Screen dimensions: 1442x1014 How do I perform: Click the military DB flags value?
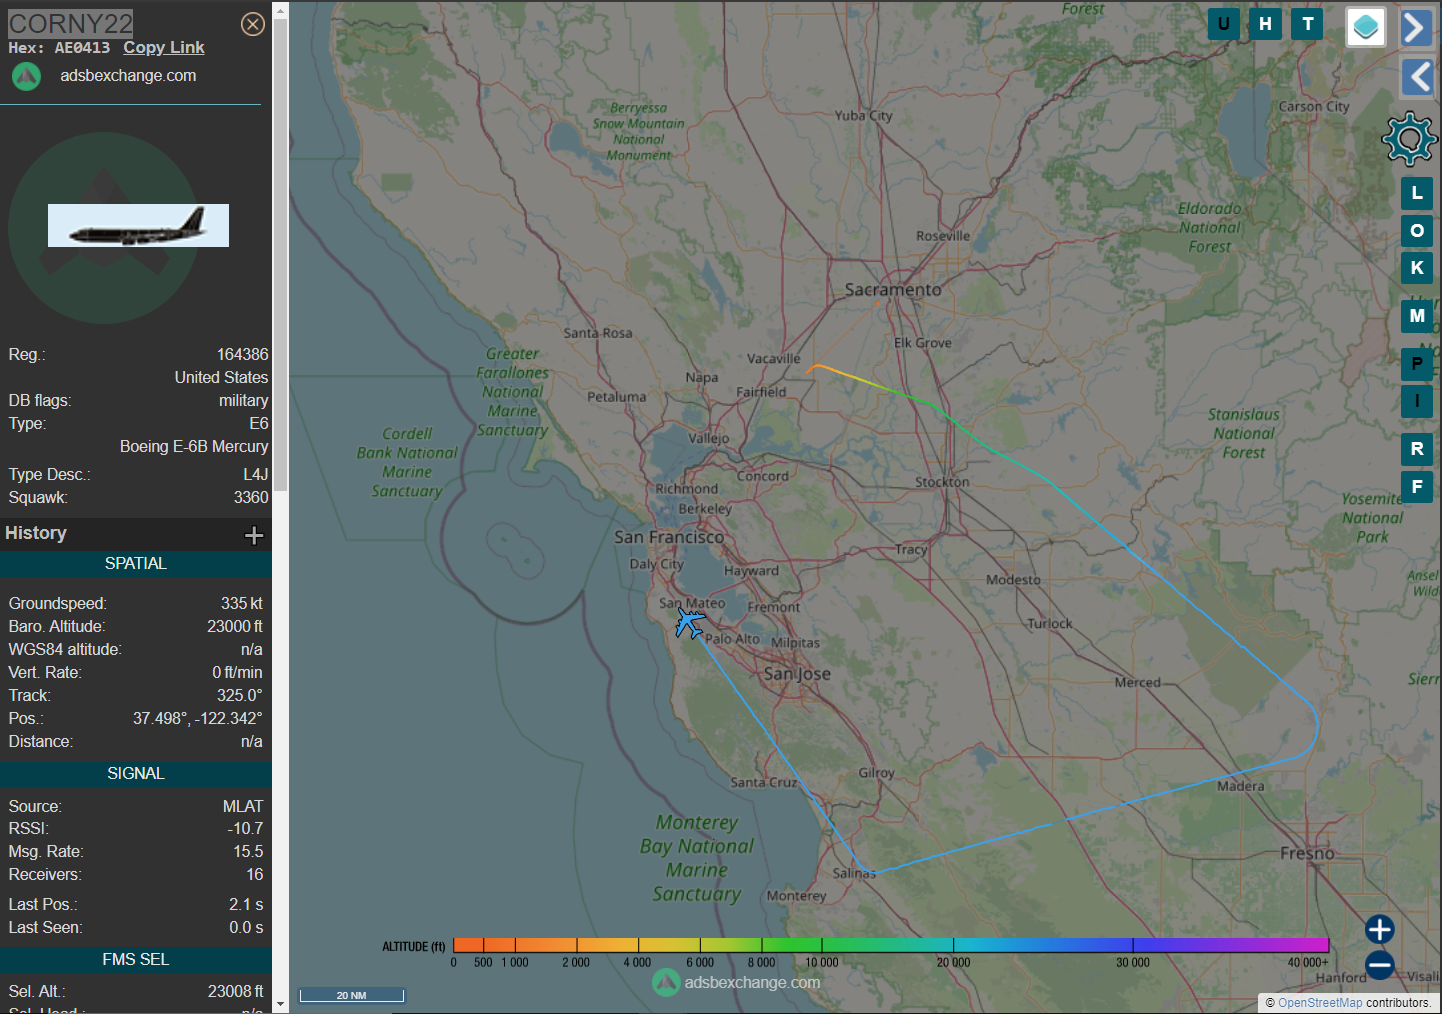[x=244, y=400]
